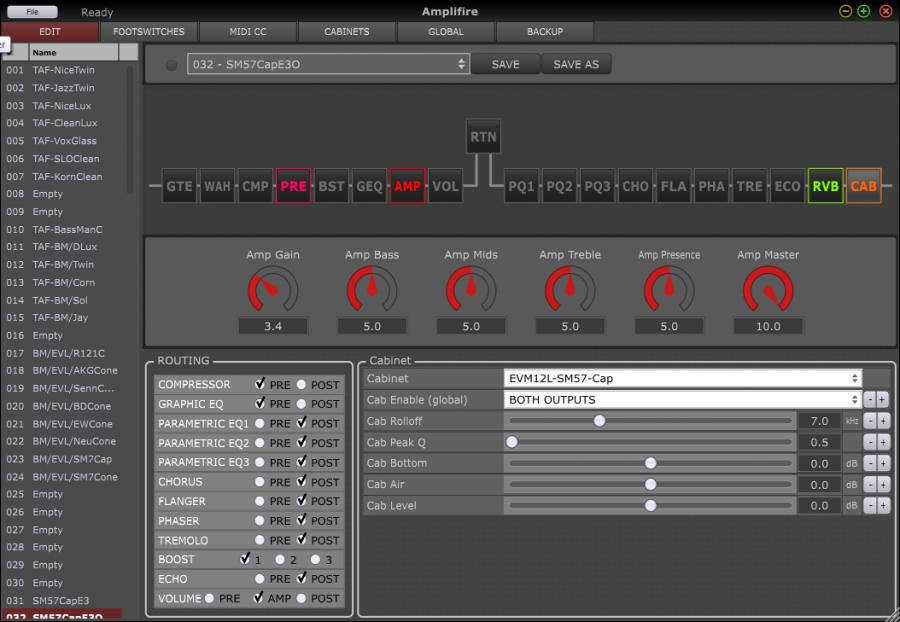
Task: Click the Cab Rolloff value field 7.0
Action: [819, 421]
